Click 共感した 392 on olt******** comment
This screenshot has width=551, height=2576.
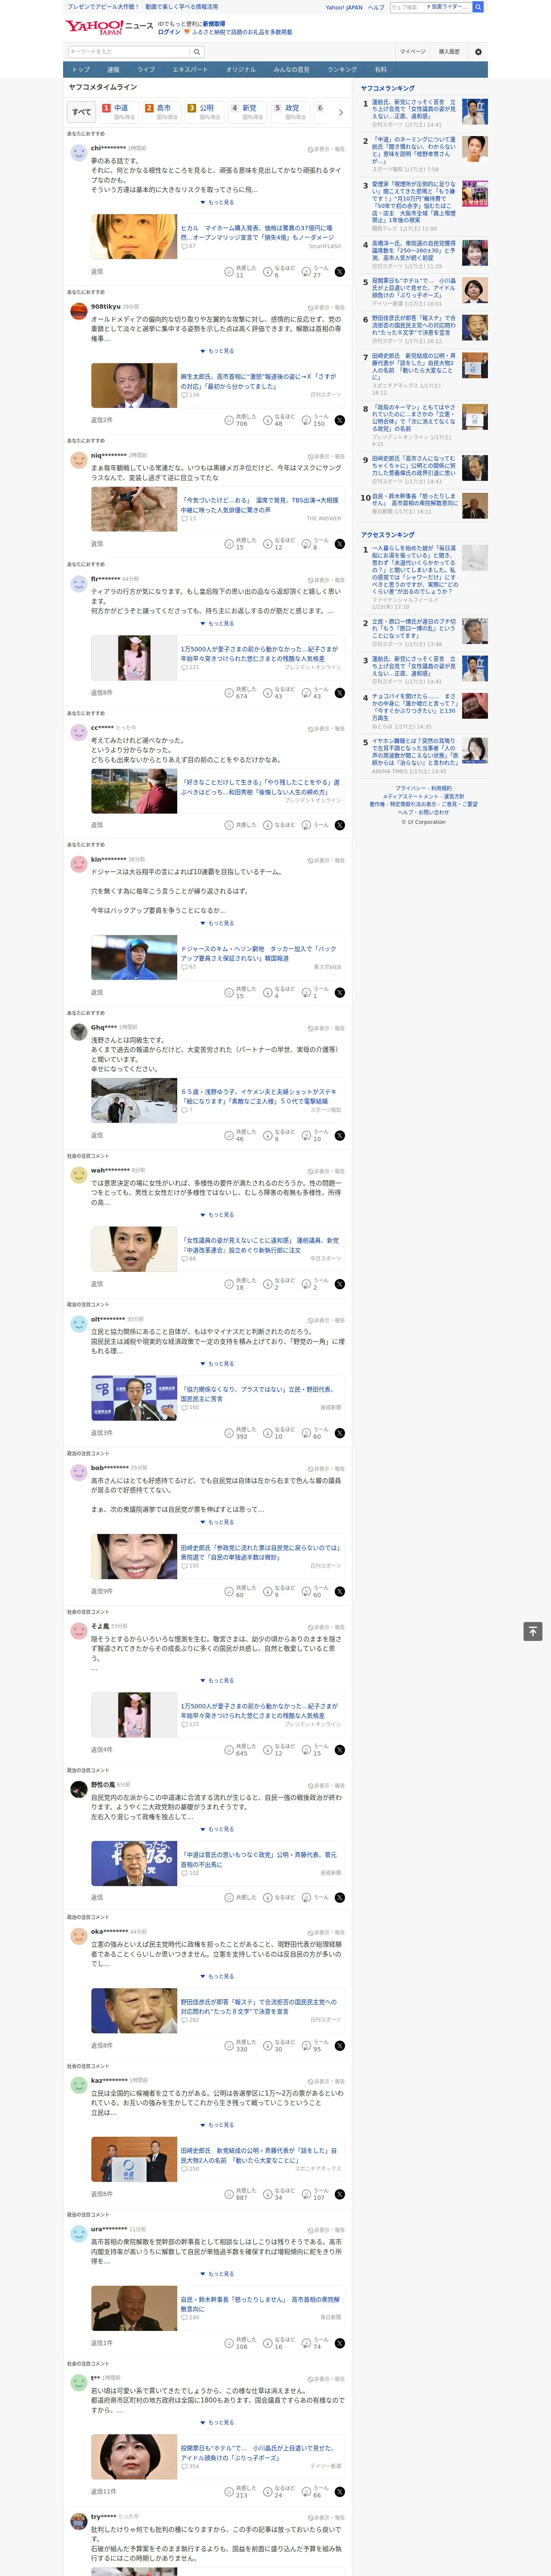[241, 1433]
